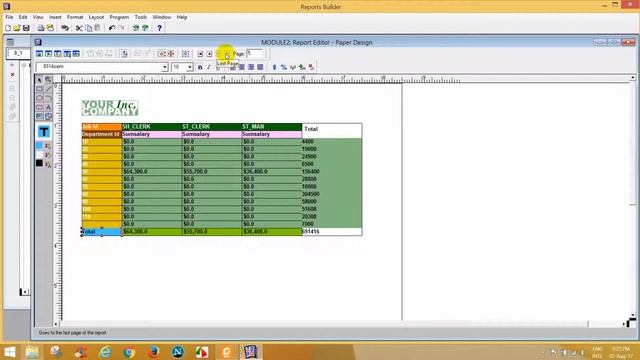Select the Magnify tool in tool palette
This screenshot has width=640, height=360.
pos(48,80)
